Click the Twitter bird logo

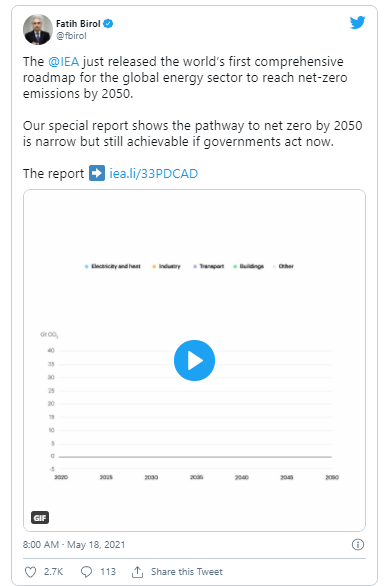(357, 22)
